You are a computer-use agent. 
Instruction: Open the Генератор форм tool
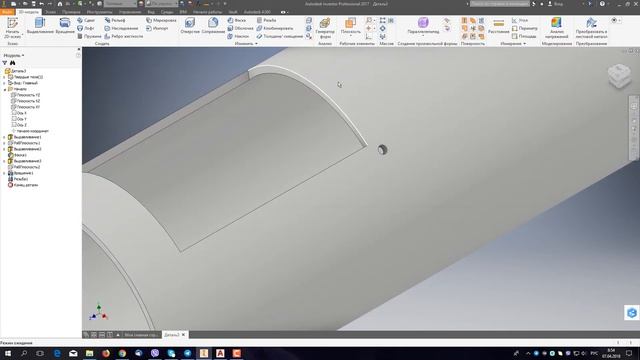tap(325, 28)
